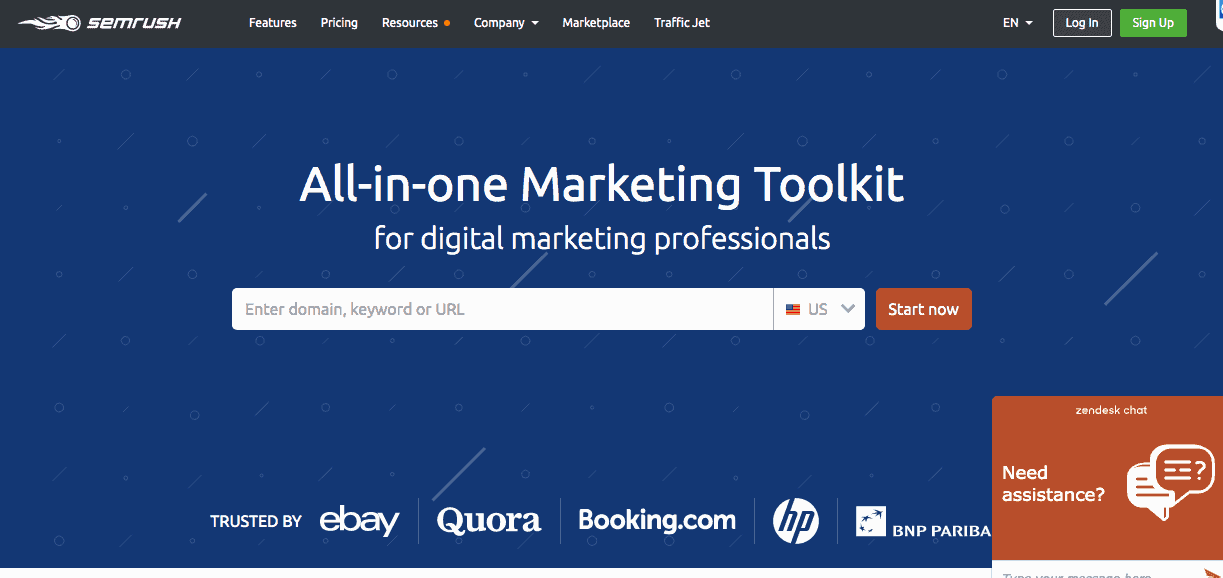This screenshot has height=578, width=1223.
Task: Click the Log In button
Action: point(1082,23)
